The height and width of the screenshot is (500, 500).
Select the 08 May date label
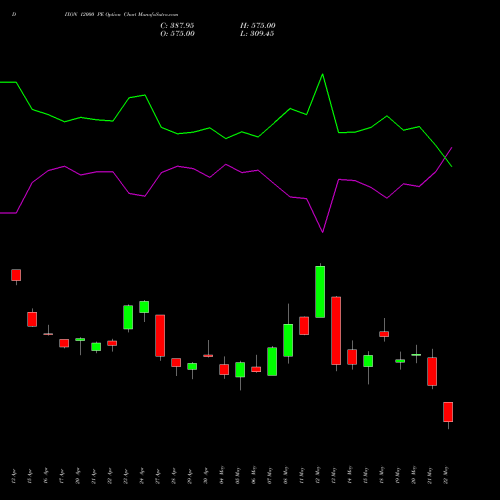(286, 475)
